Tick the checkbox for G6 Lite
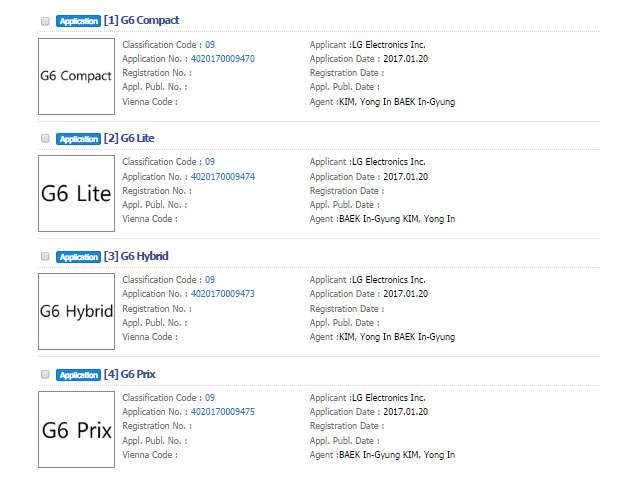The image size is (640, 480). click(x=45, y=138)
